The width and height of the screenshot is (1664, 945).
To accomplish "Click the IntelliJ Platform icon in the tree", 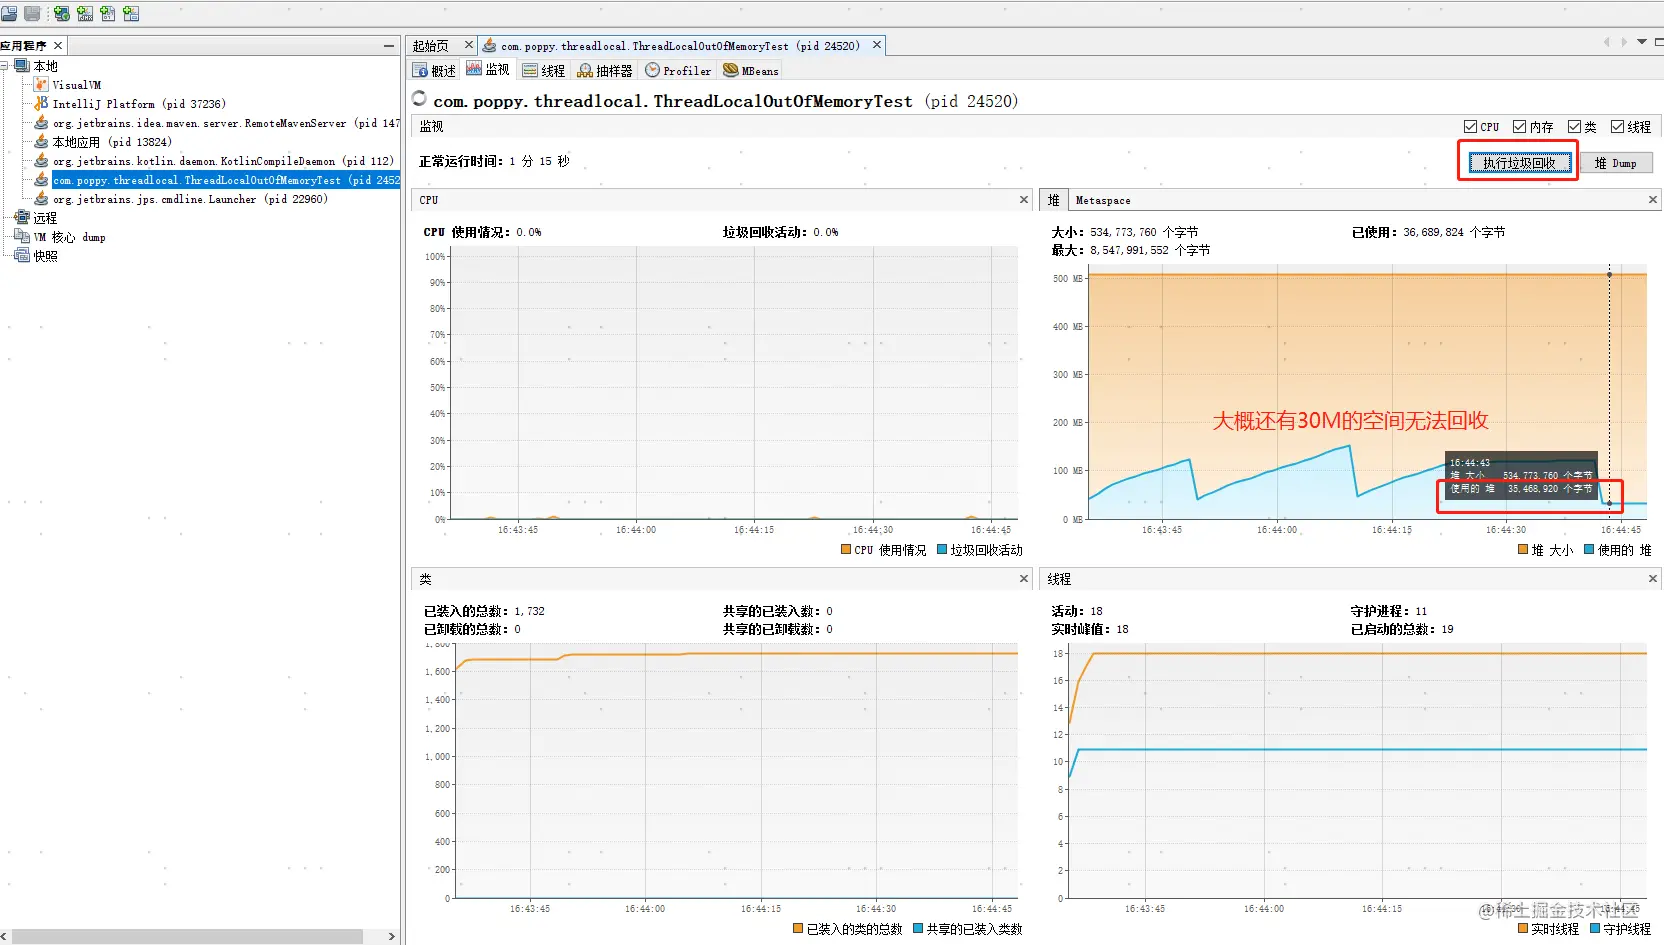I will point(41,103).
